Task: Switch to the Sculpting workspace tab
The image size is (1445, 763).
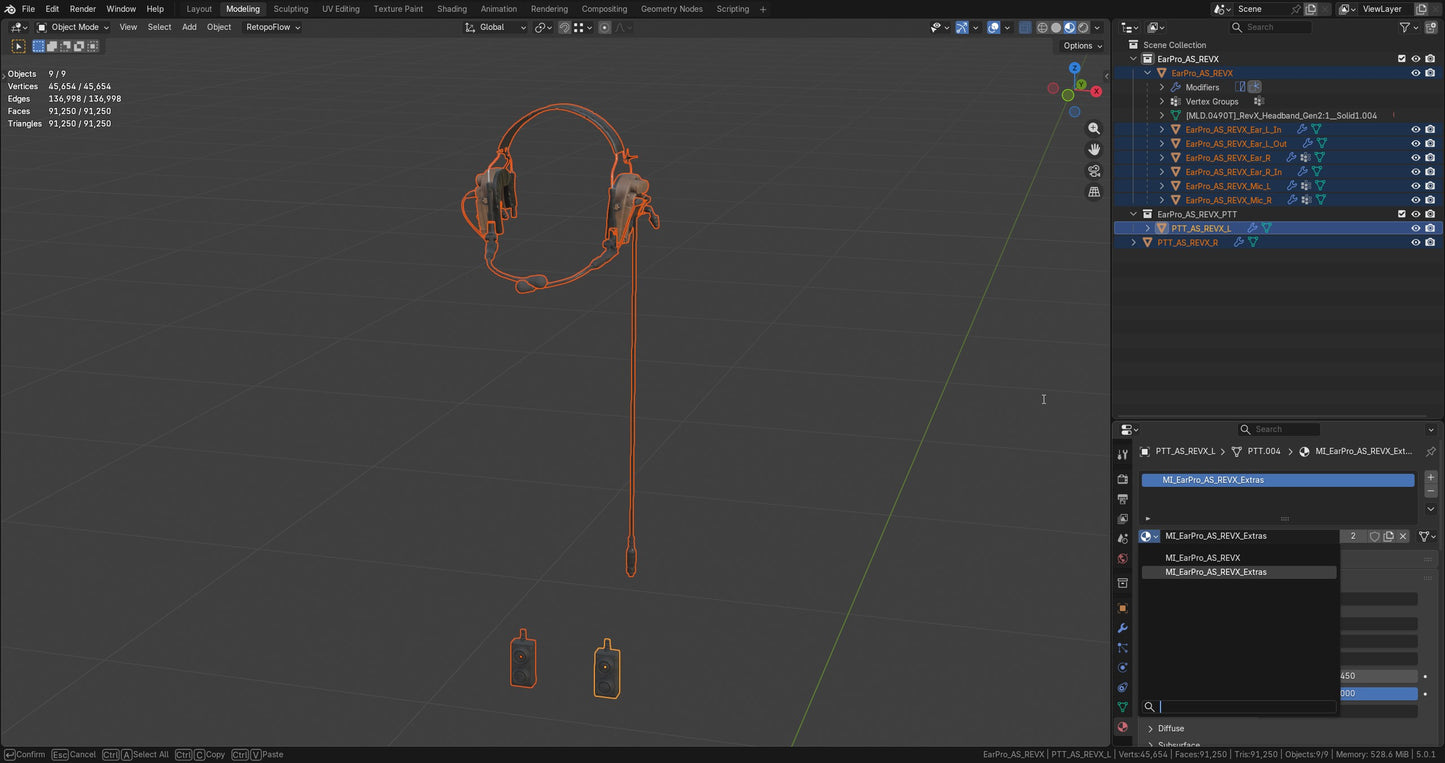Action: pos(290,9)
